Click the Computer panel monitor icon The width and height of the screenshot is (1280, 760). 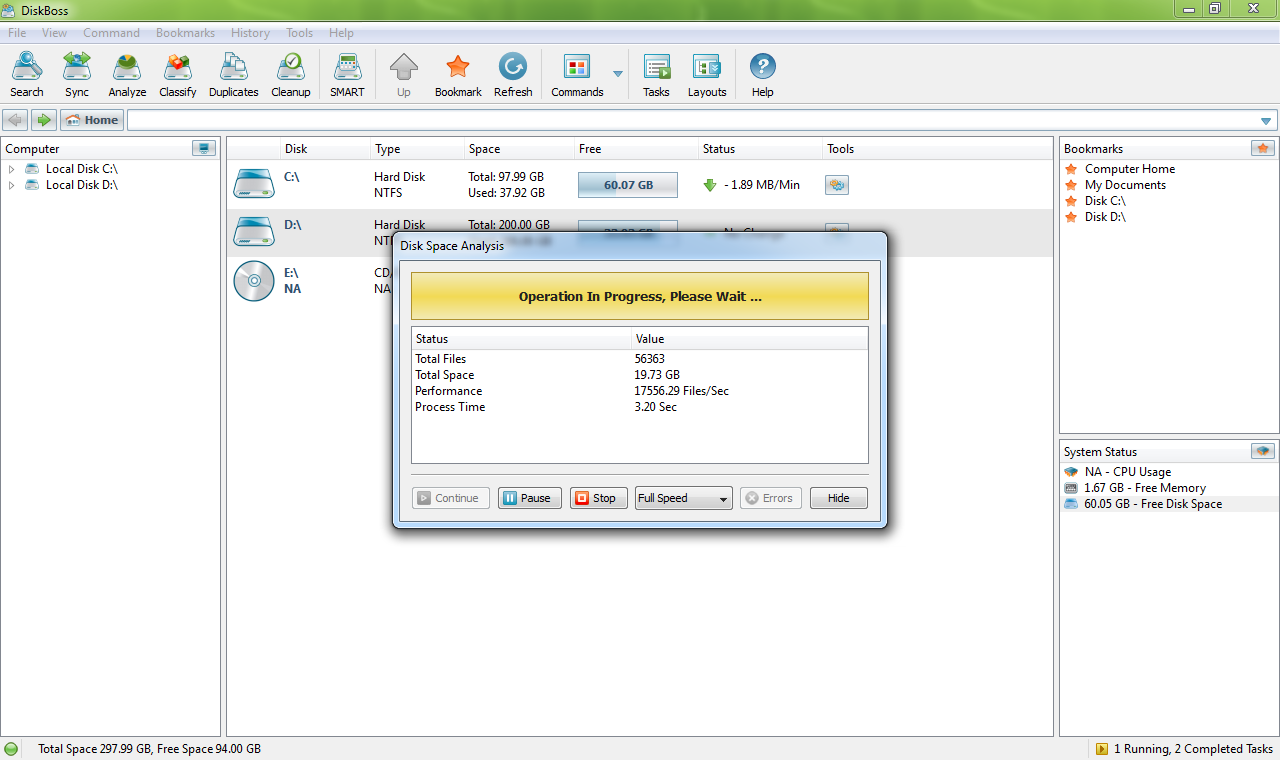(x=204, y=148)
